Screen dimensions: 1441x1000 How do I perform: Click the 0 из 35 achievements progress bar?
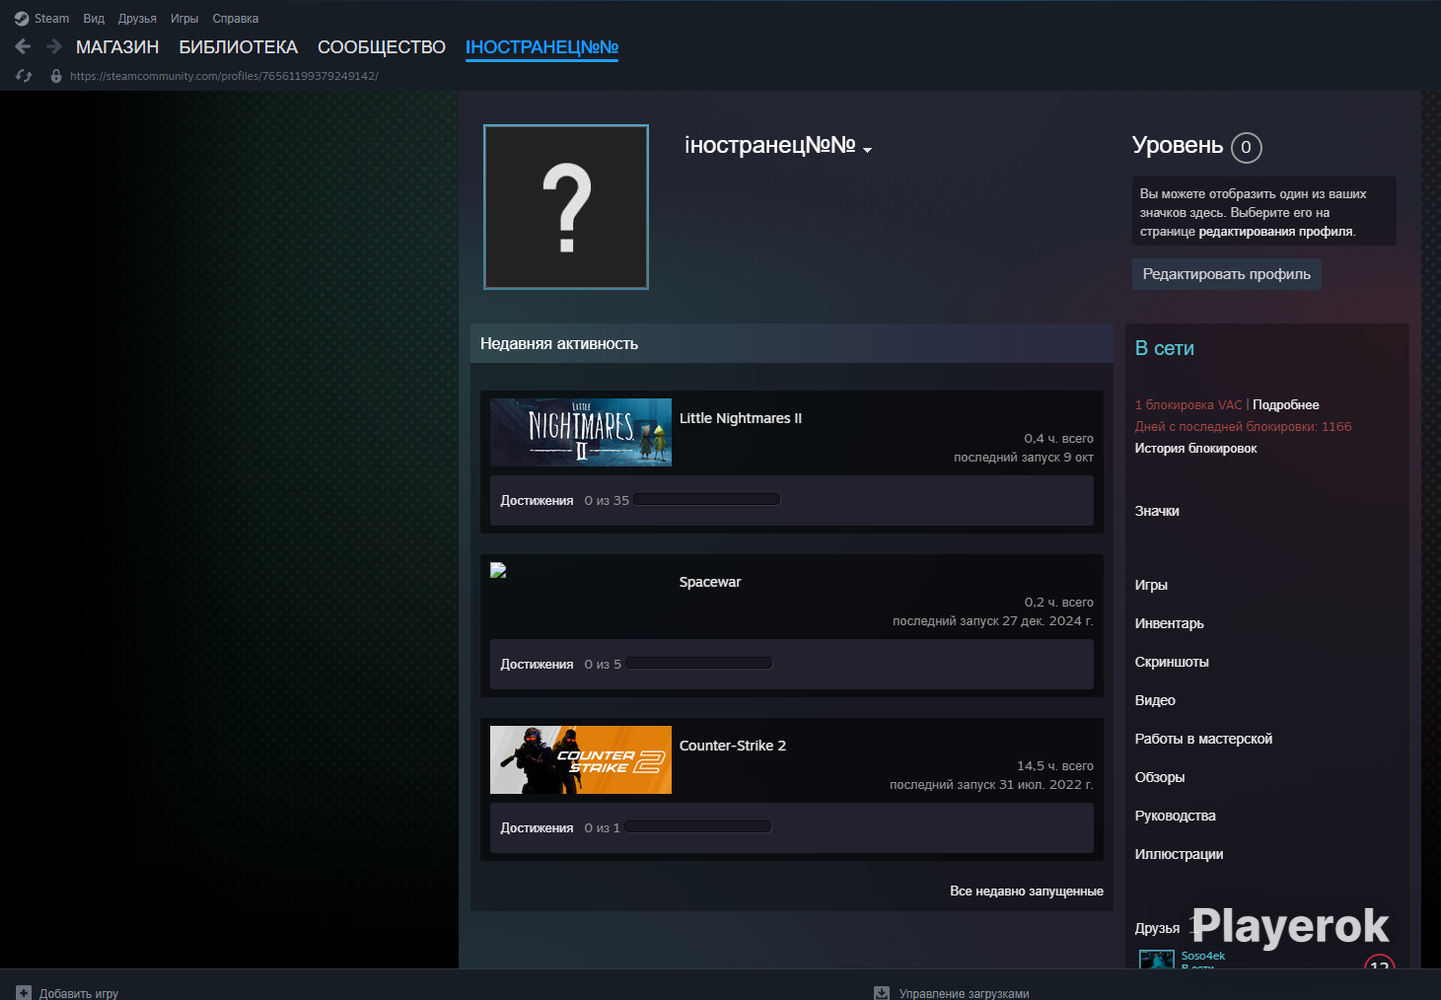pyautogui.click(x=707, y=500)
